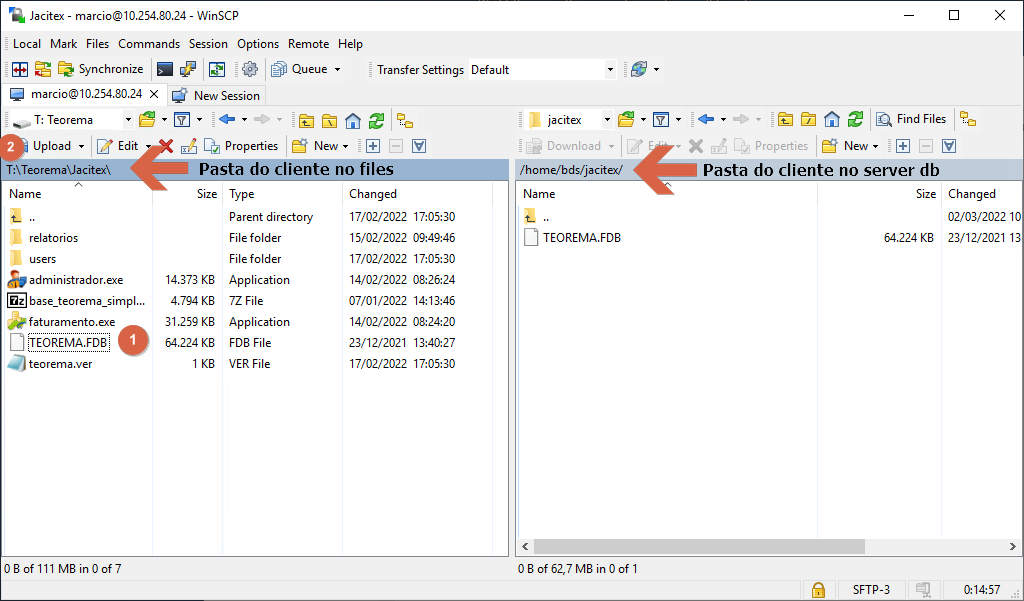The height and width of the screenshot is (601, 1024).
Task: Click remote Select Files plus icon
Action: pyautogui.click(x=903, y=146)
